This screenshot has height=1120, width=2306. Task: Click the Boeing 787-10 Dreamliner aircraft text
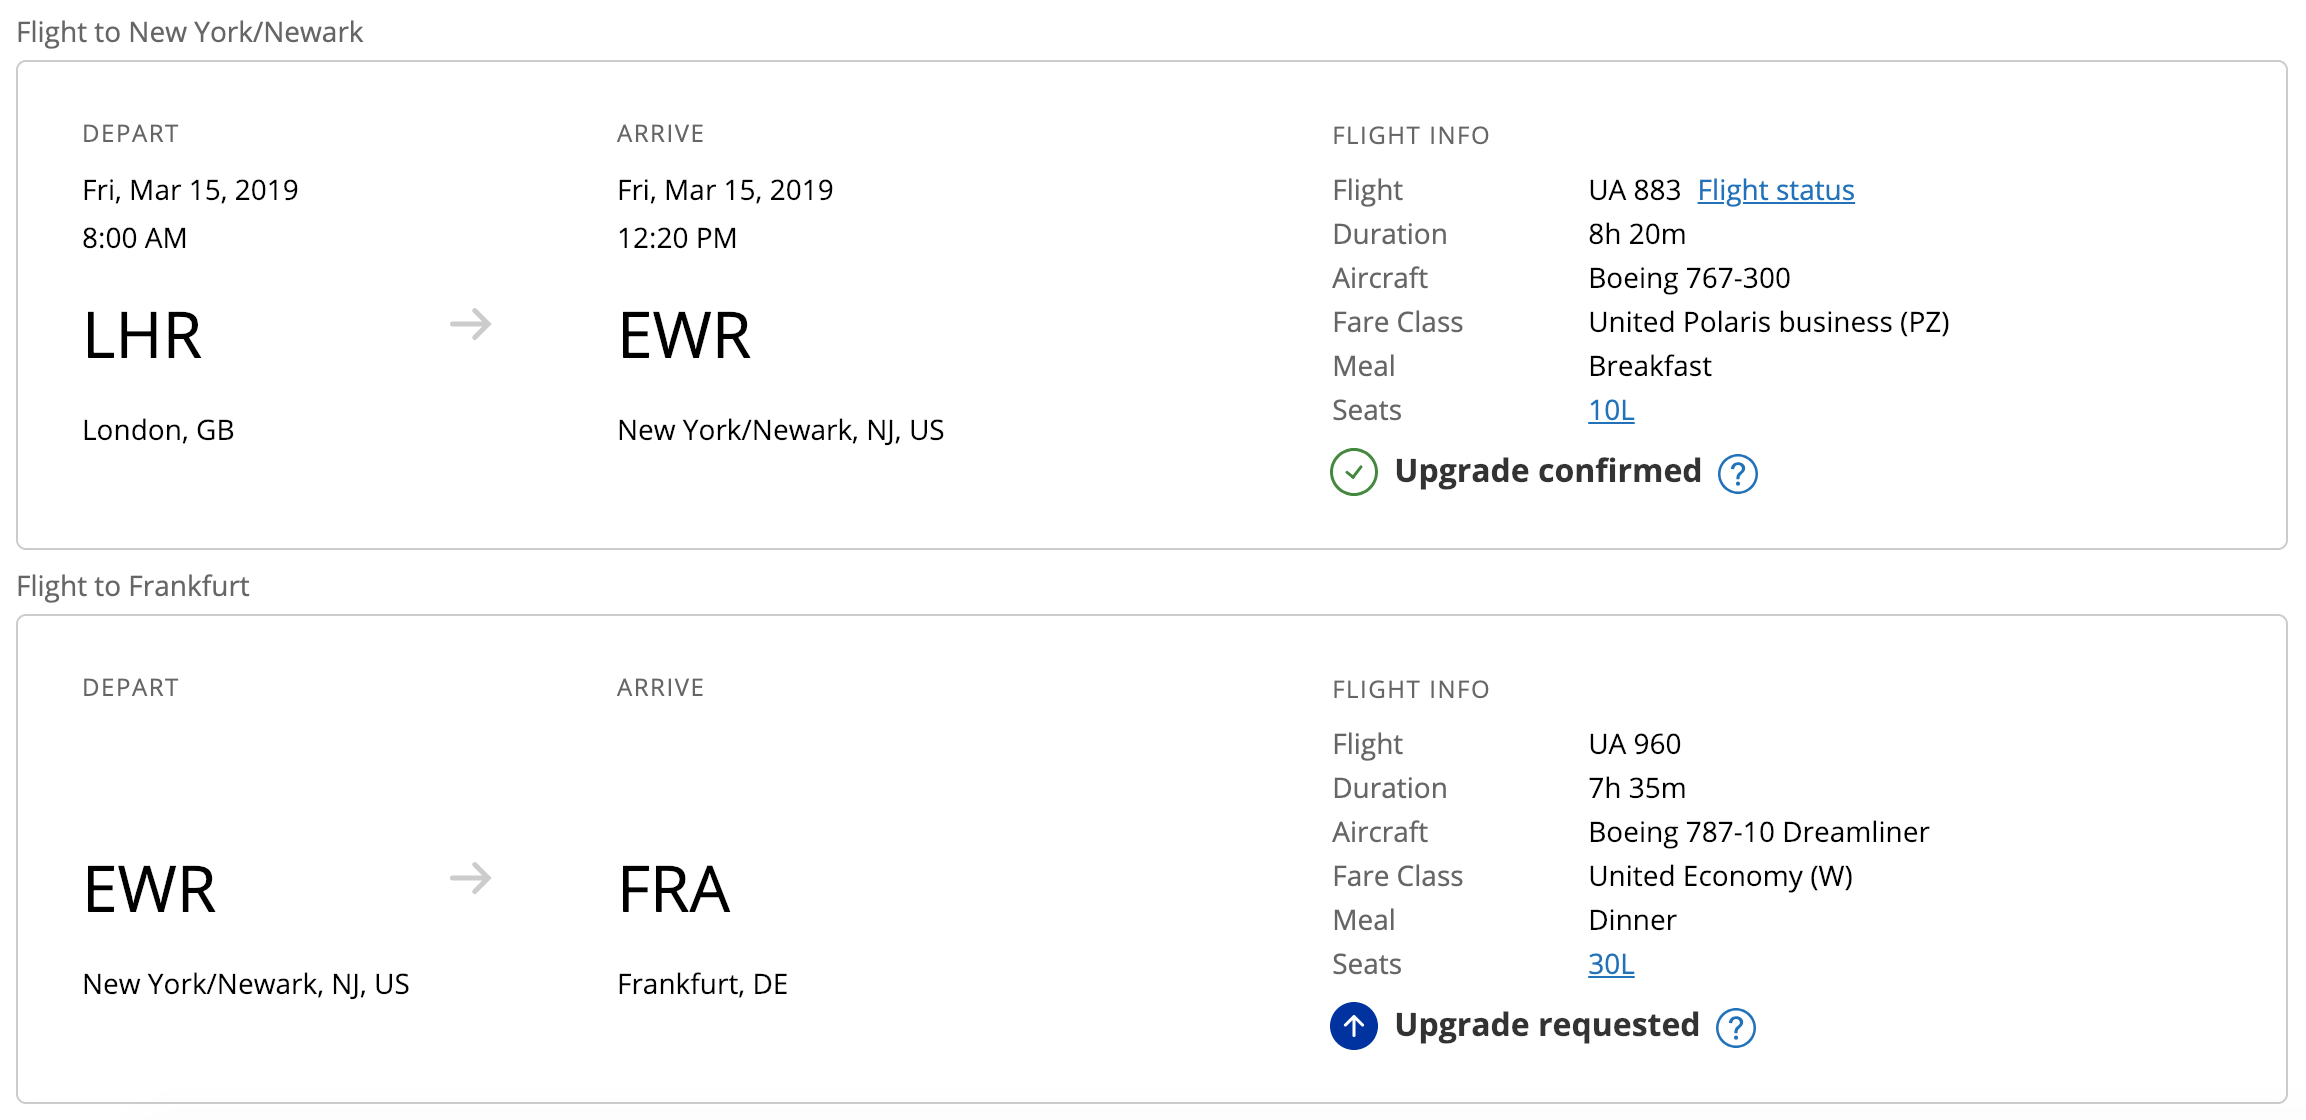pyautogui.click(x=1758, y=832)
